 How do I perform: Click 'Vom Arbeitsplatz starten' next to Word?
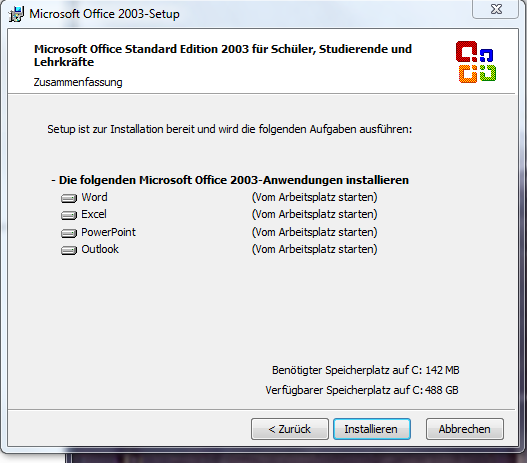pos(315,197)
